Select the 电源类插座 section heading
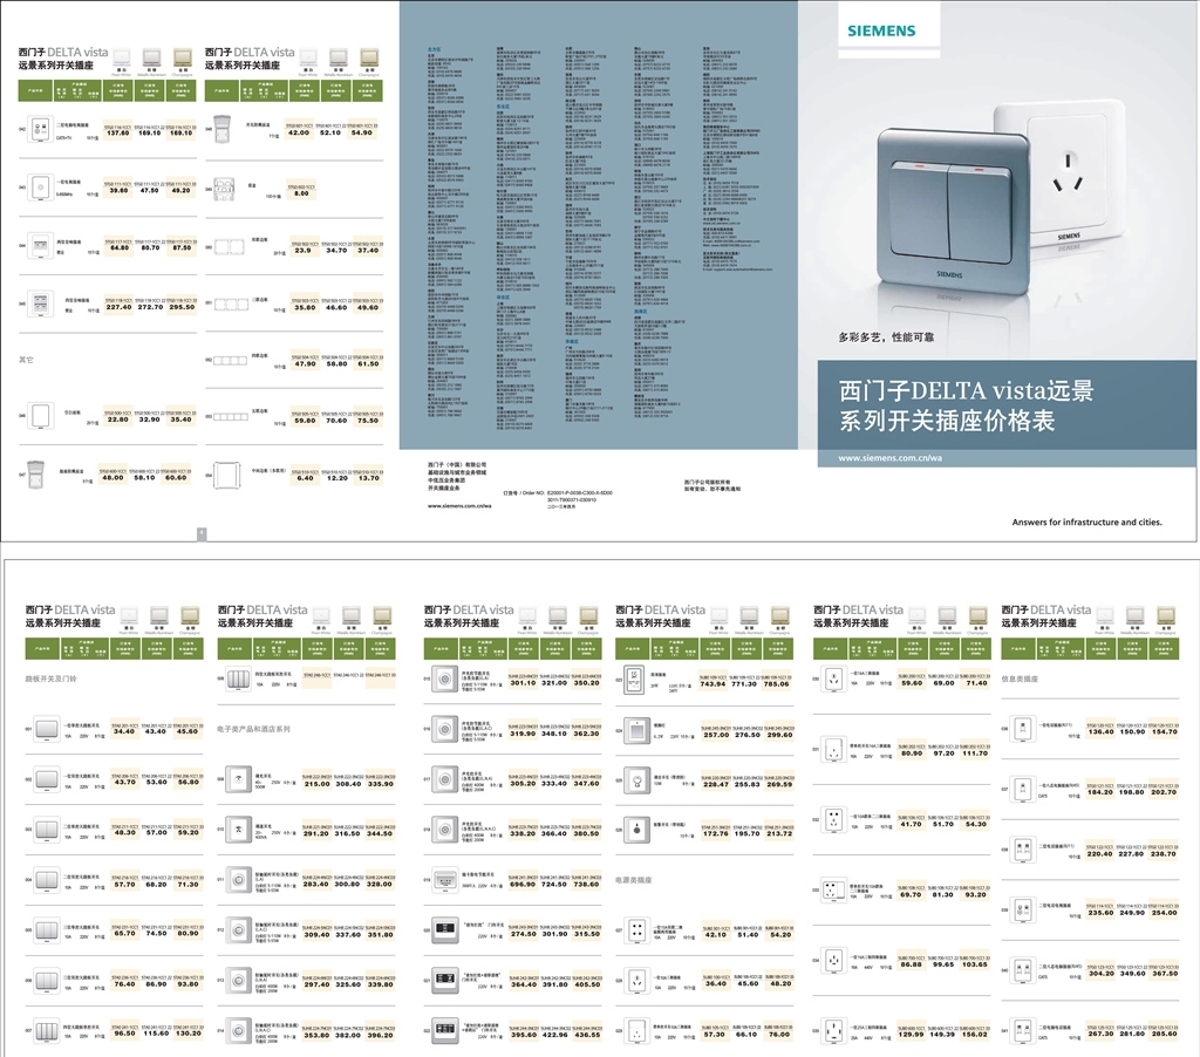The image size is (1200, 1057). pyautogui.click(x=633, y=880)
